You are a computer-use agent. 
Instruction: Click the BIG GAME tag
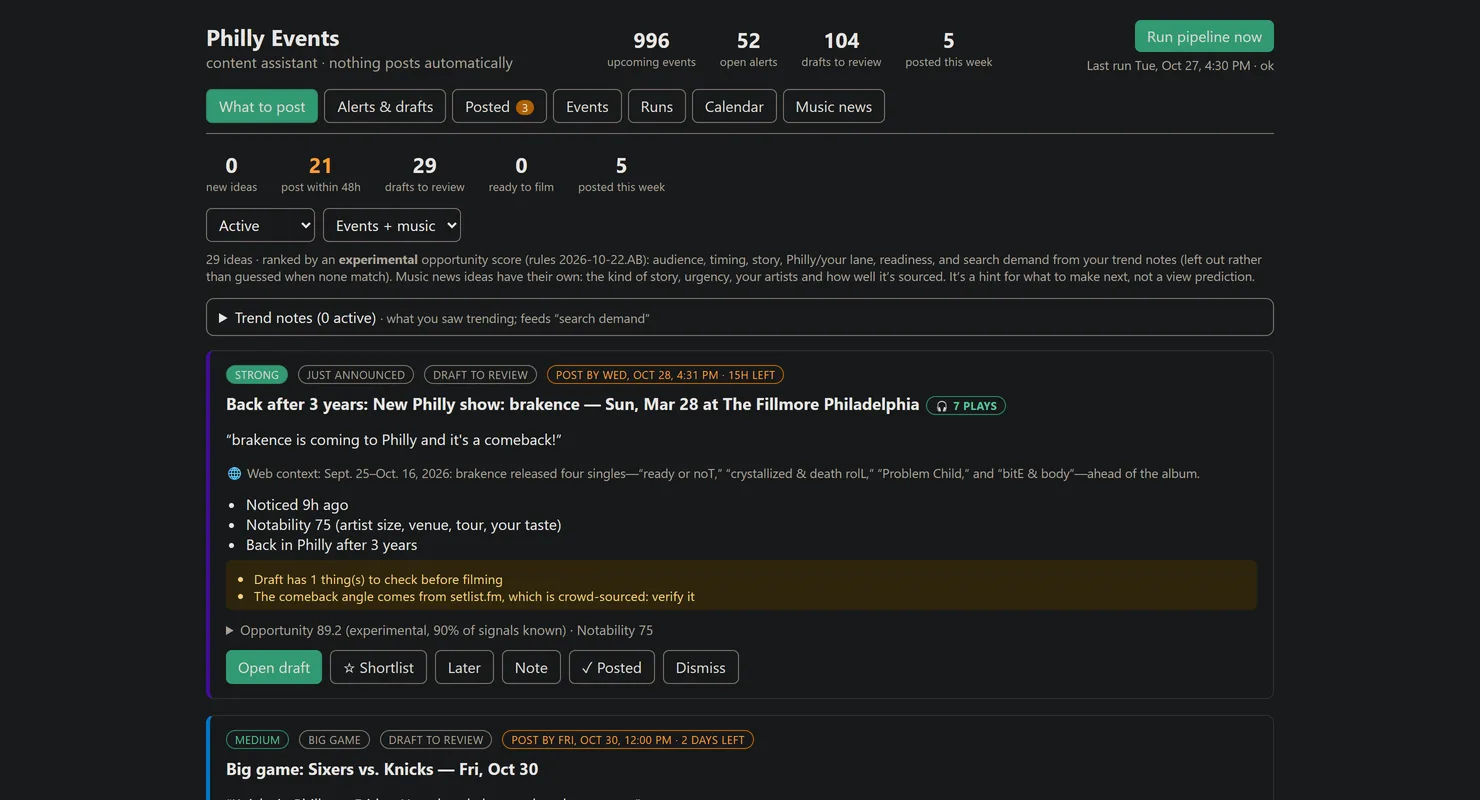coord(334,740)
